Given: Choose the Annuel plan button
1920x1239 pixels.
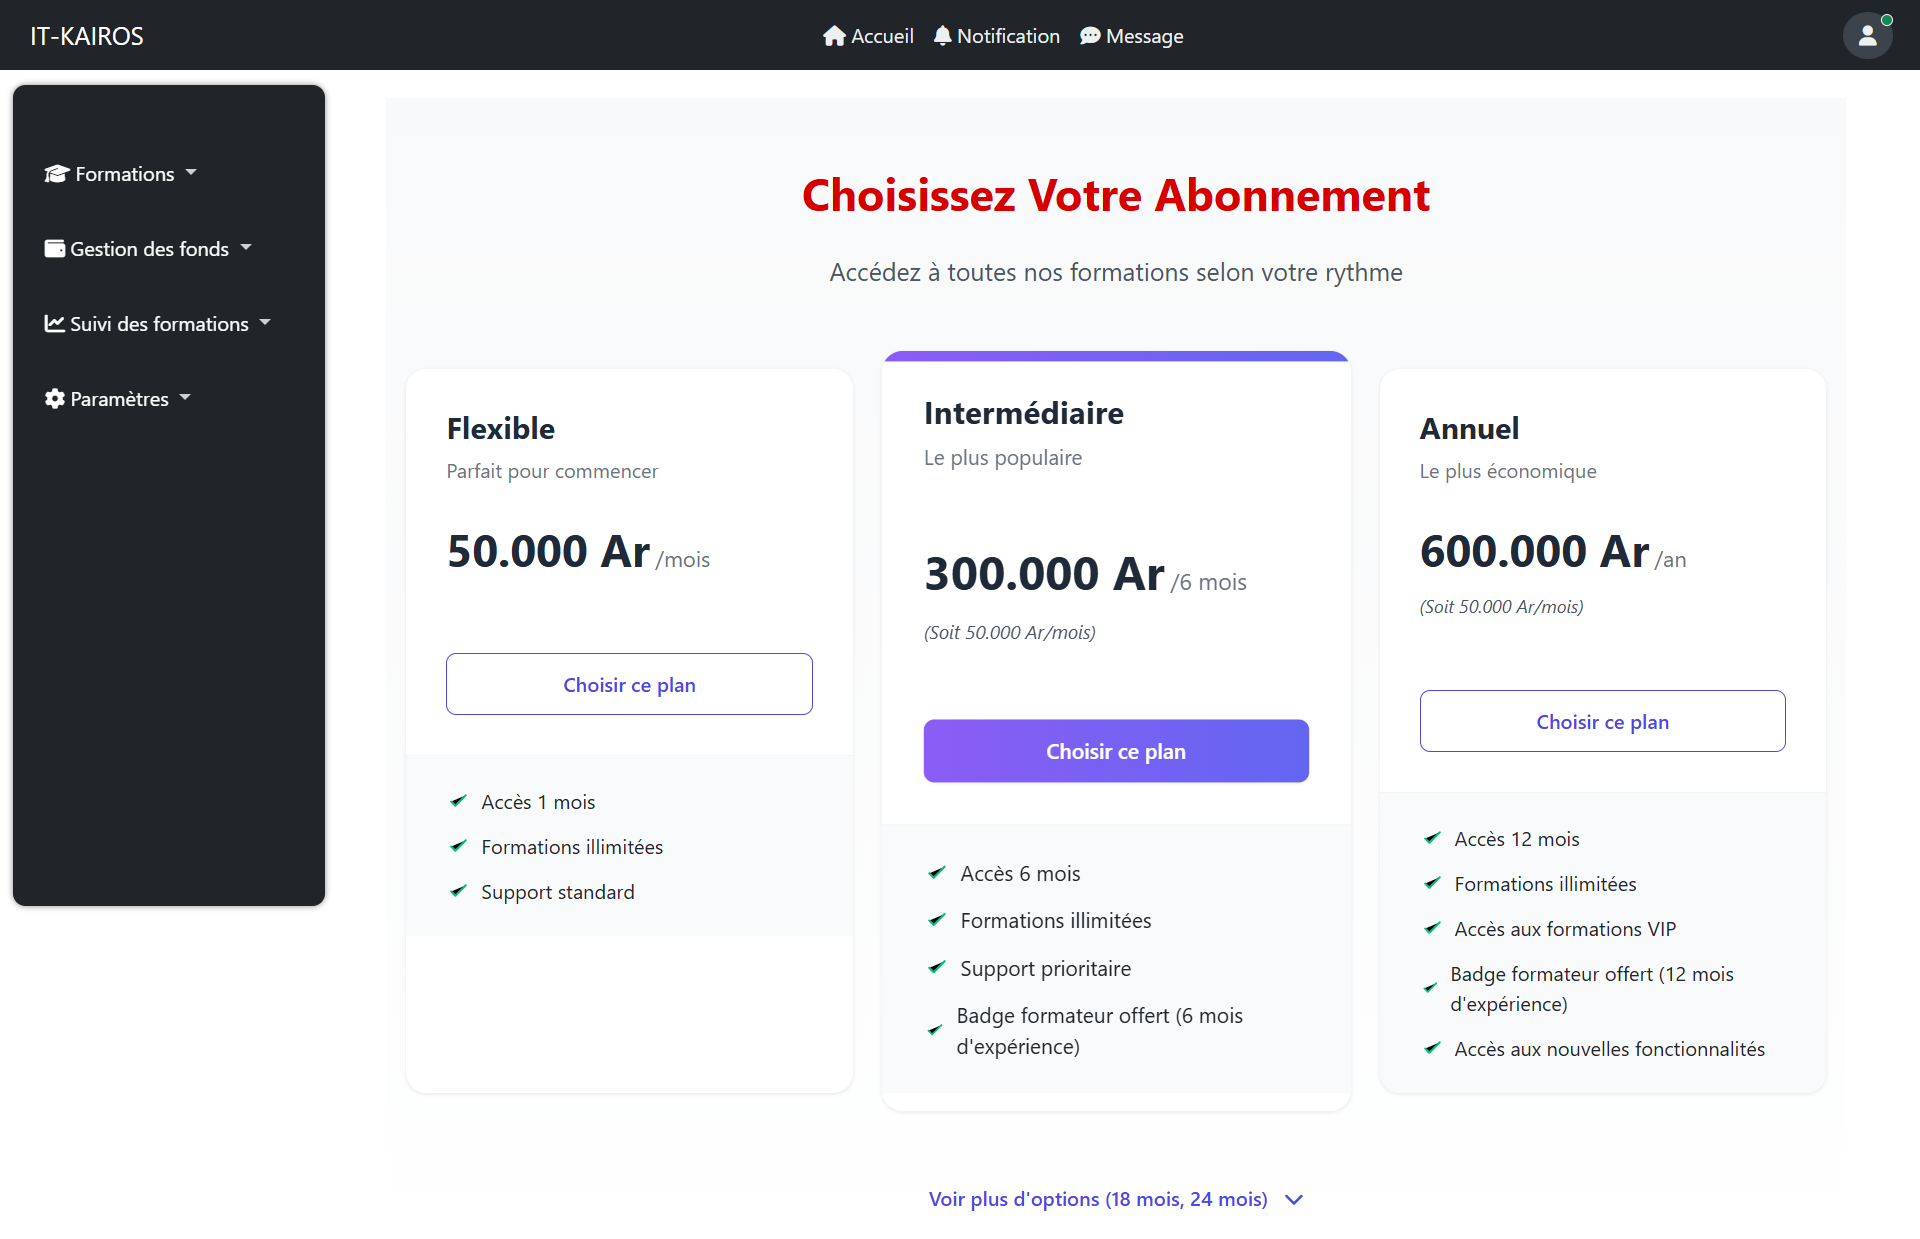Looking at the screenshot, I should pyautogui.click(x=1602, y=722).
